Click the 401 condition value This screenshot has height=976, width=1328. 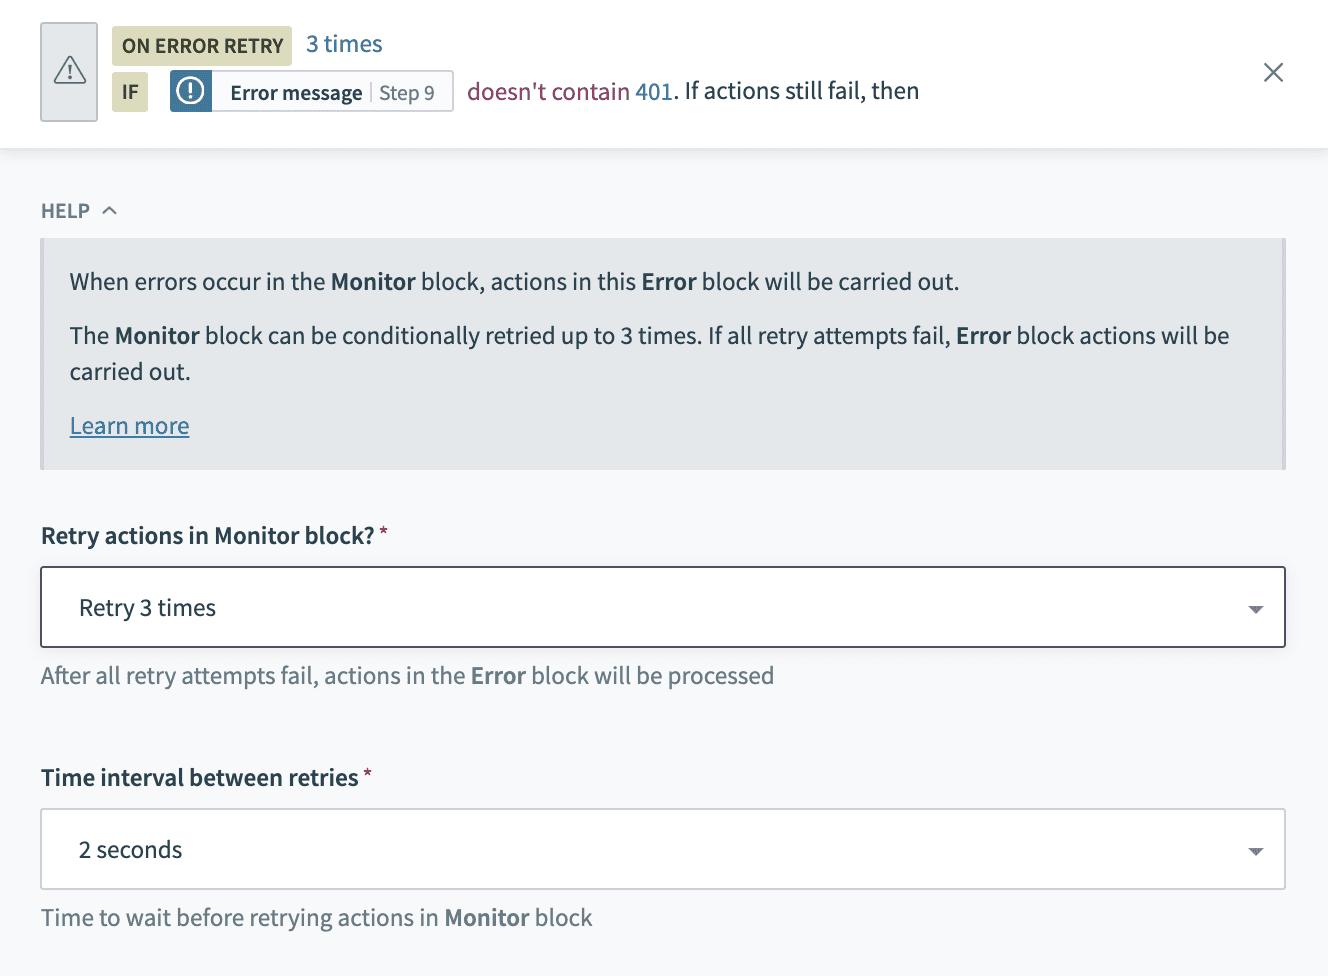point(653,92)
